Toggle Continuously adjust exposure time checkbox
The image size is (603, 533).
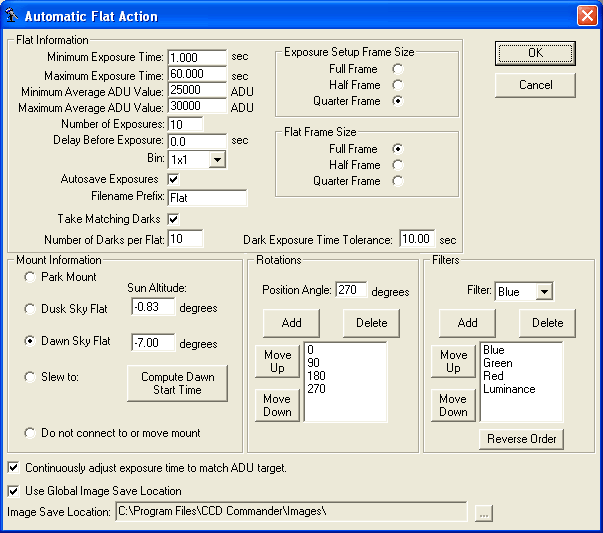coord(13,468)
